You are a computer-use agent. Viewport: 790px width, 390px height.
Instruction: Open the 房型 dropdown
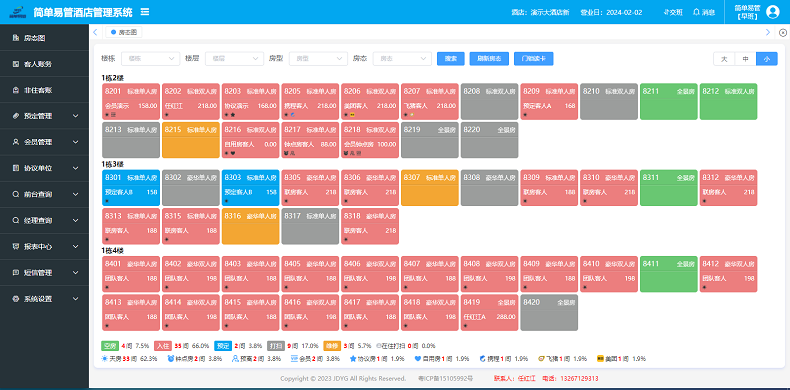click(x=318, y=58)
